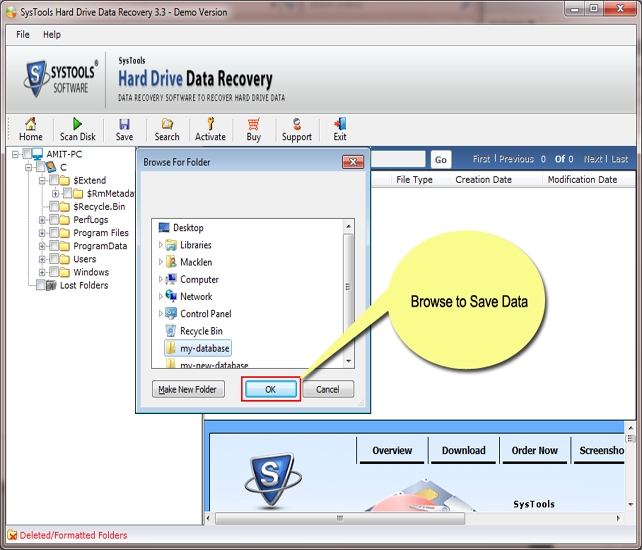642x550 pixels.
Task: Expand Libraries in Browse dialog
Action: pos(160,245)
